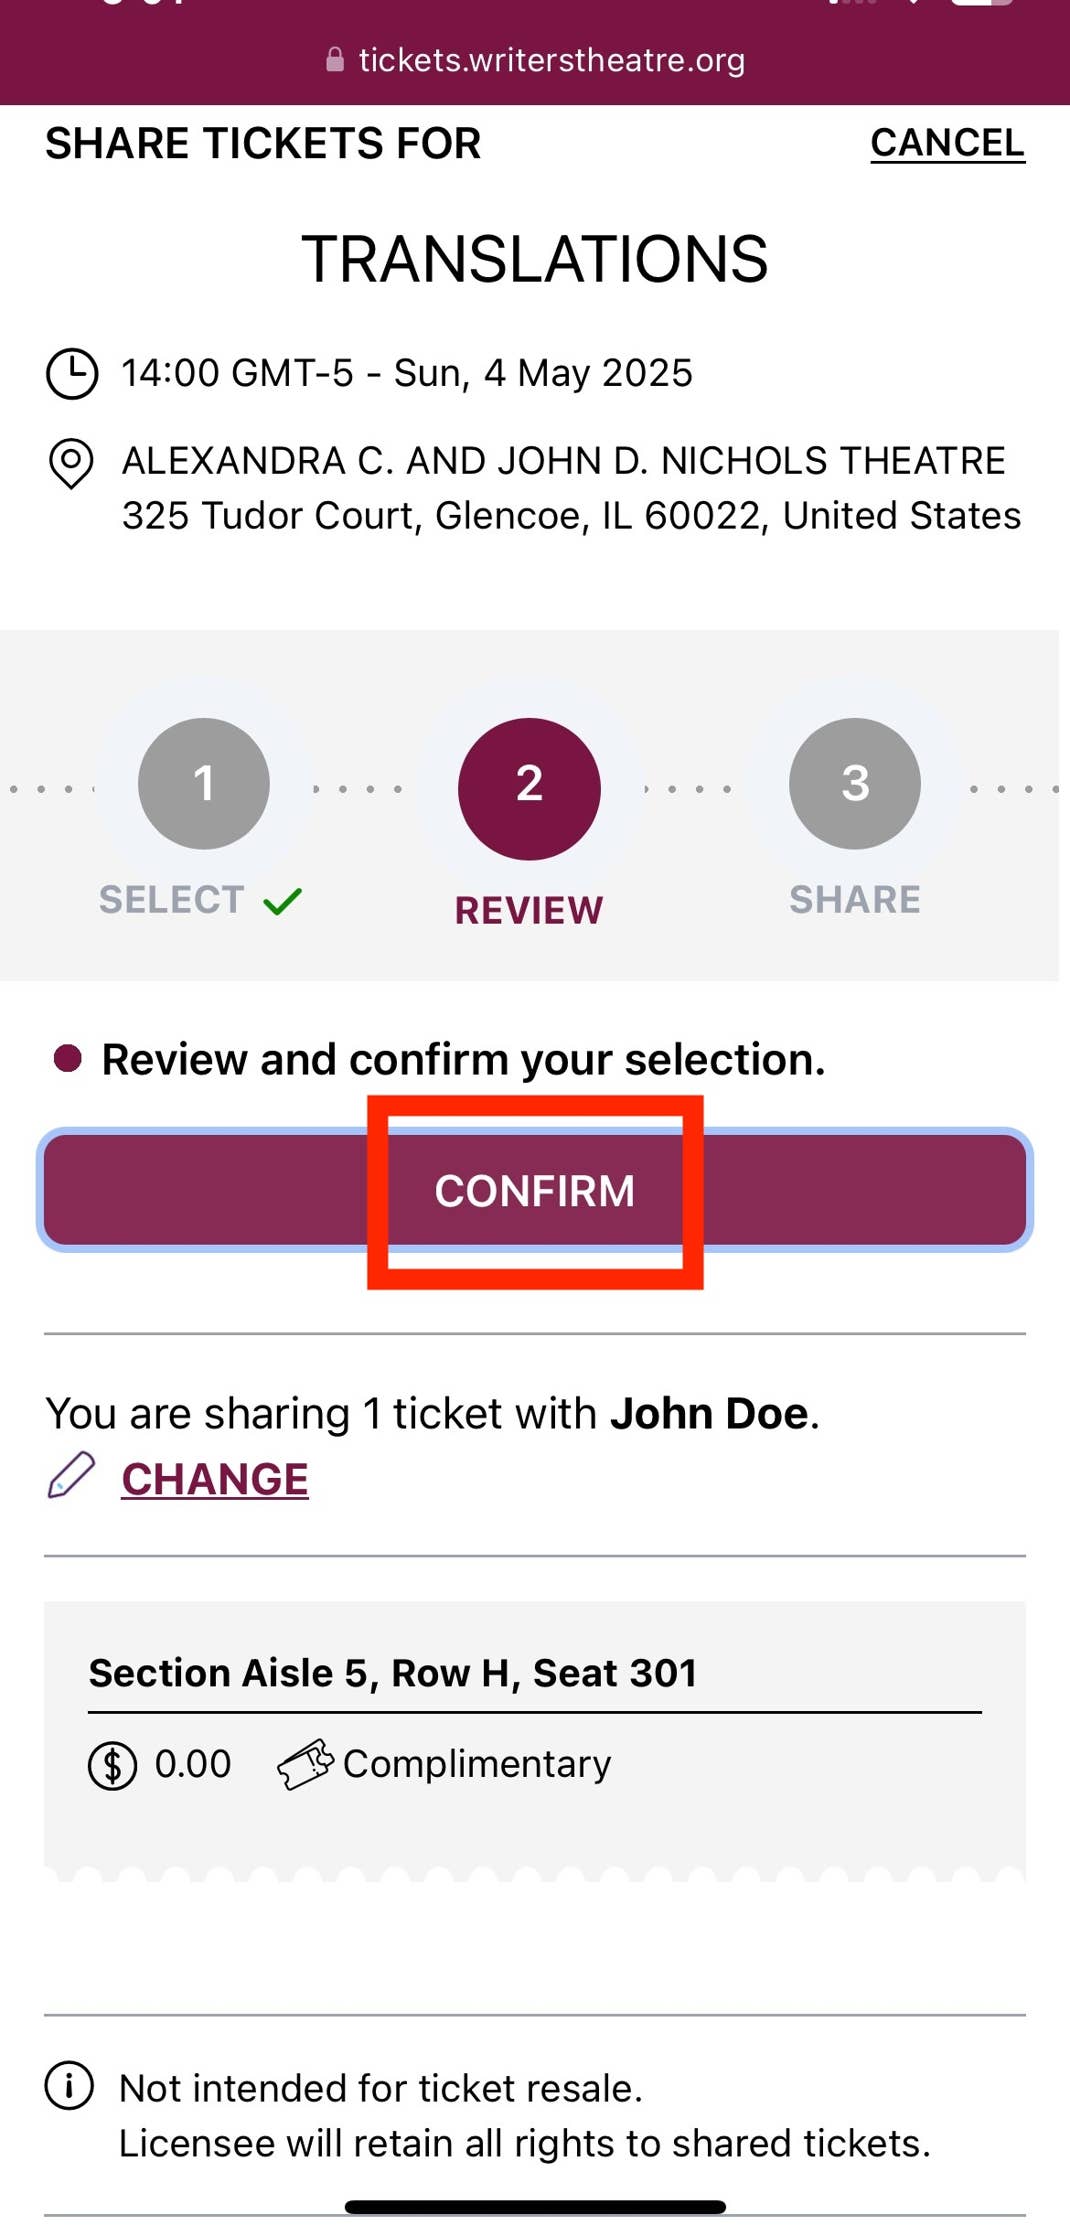Tap the clock icon beside showtime

click(72, 374)
